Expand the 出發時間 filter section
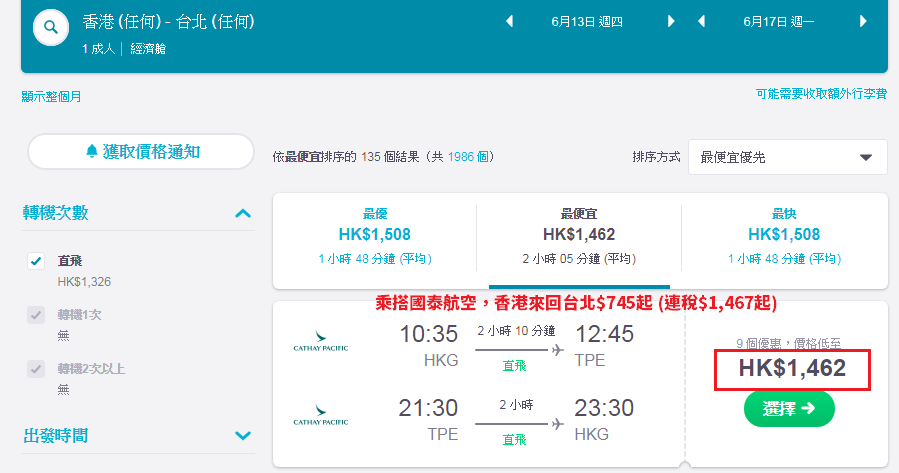Image resolution: width=899 pixels, height=473 pixels. coord(243,436)
